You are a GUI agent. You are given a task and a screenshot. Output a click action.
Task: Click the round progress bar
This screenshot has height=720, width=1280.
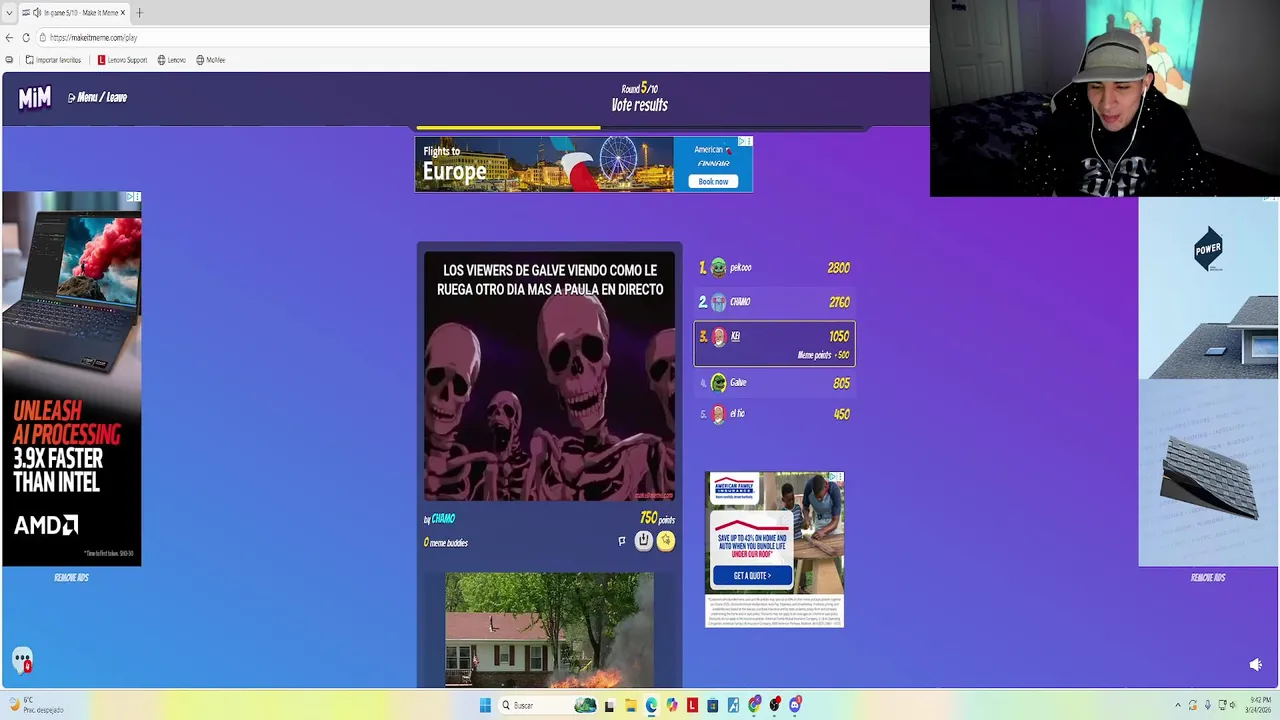click(x=640, y=127)
